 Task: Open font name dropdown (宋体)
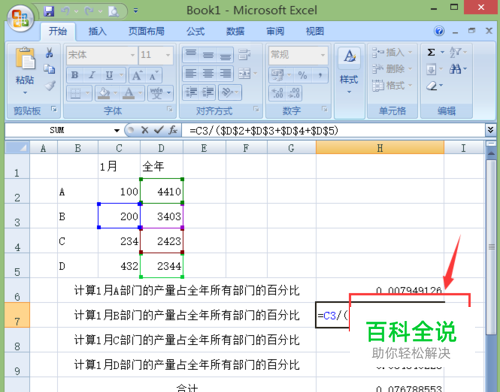coord(132,55)
